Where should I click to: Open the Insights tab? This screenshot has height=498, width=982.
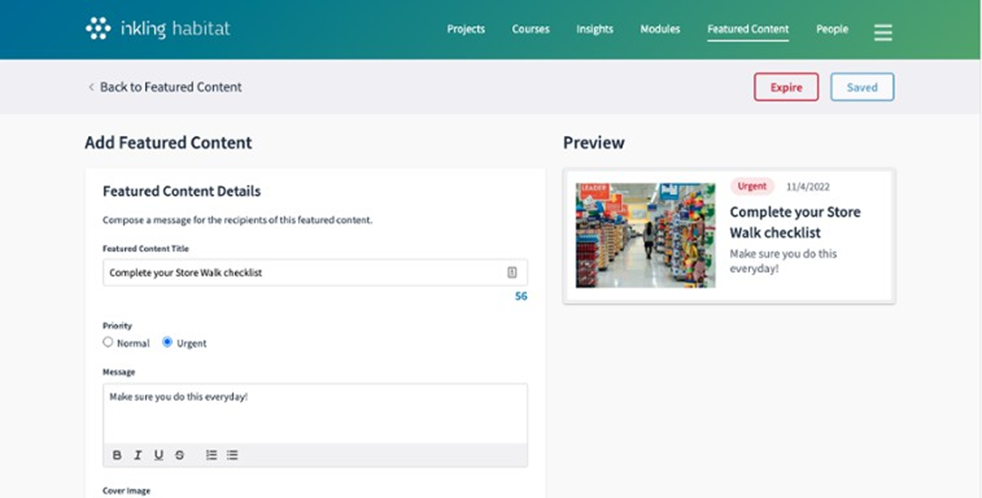pos(595,29)
